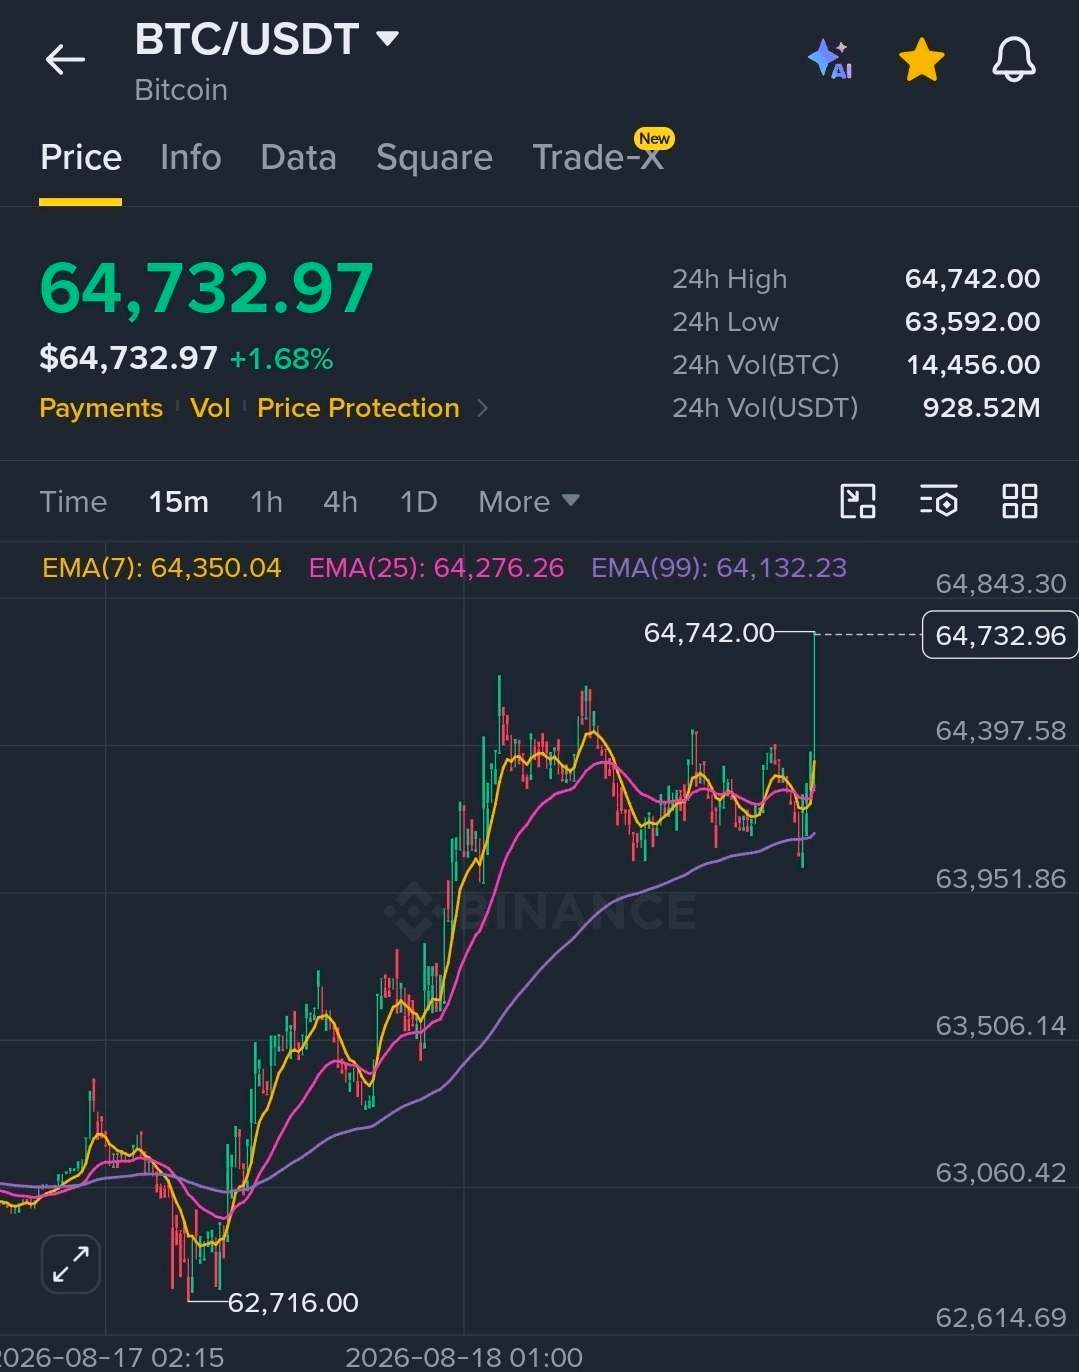This screenshot has height=1372, width=1079.
Task: Select the 4h chart interval
Action: (x=340, y=501)
